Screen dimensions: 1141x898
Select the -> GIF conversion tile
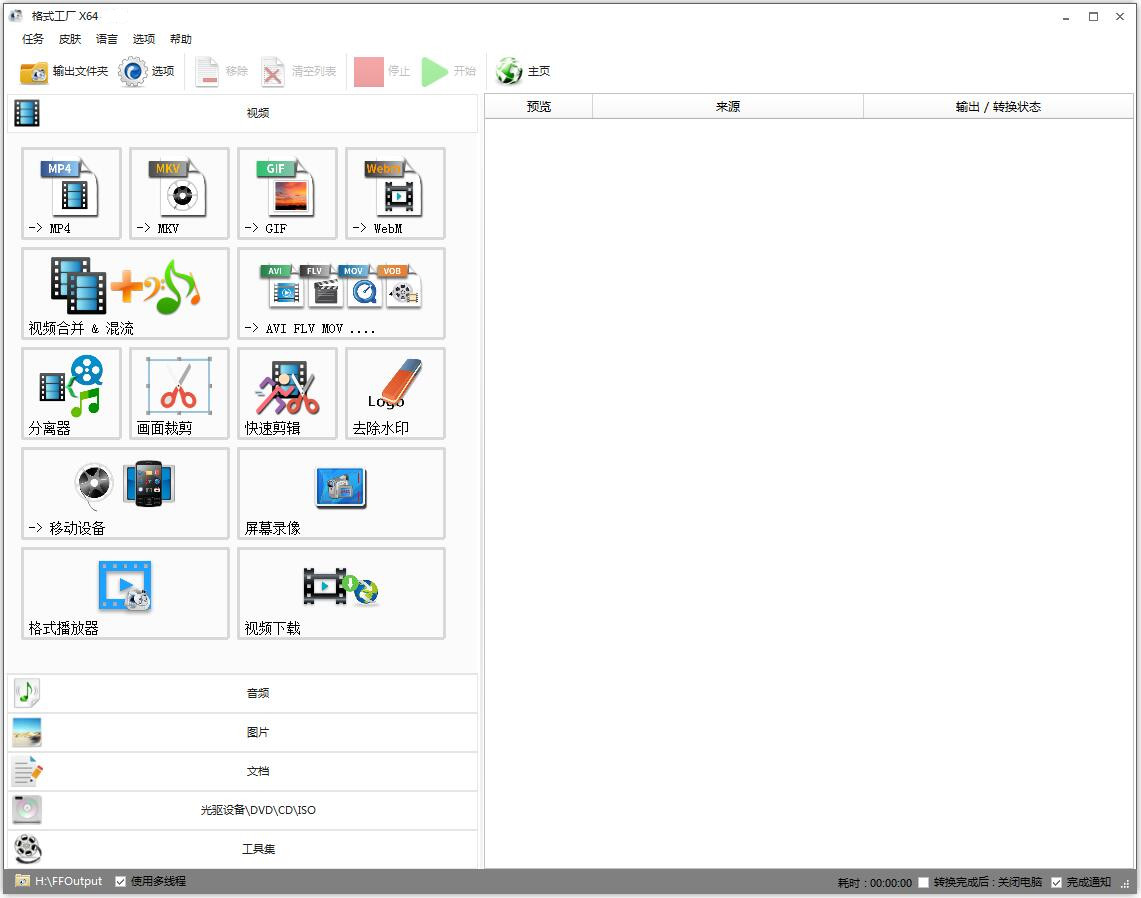[x=287, y=194]
